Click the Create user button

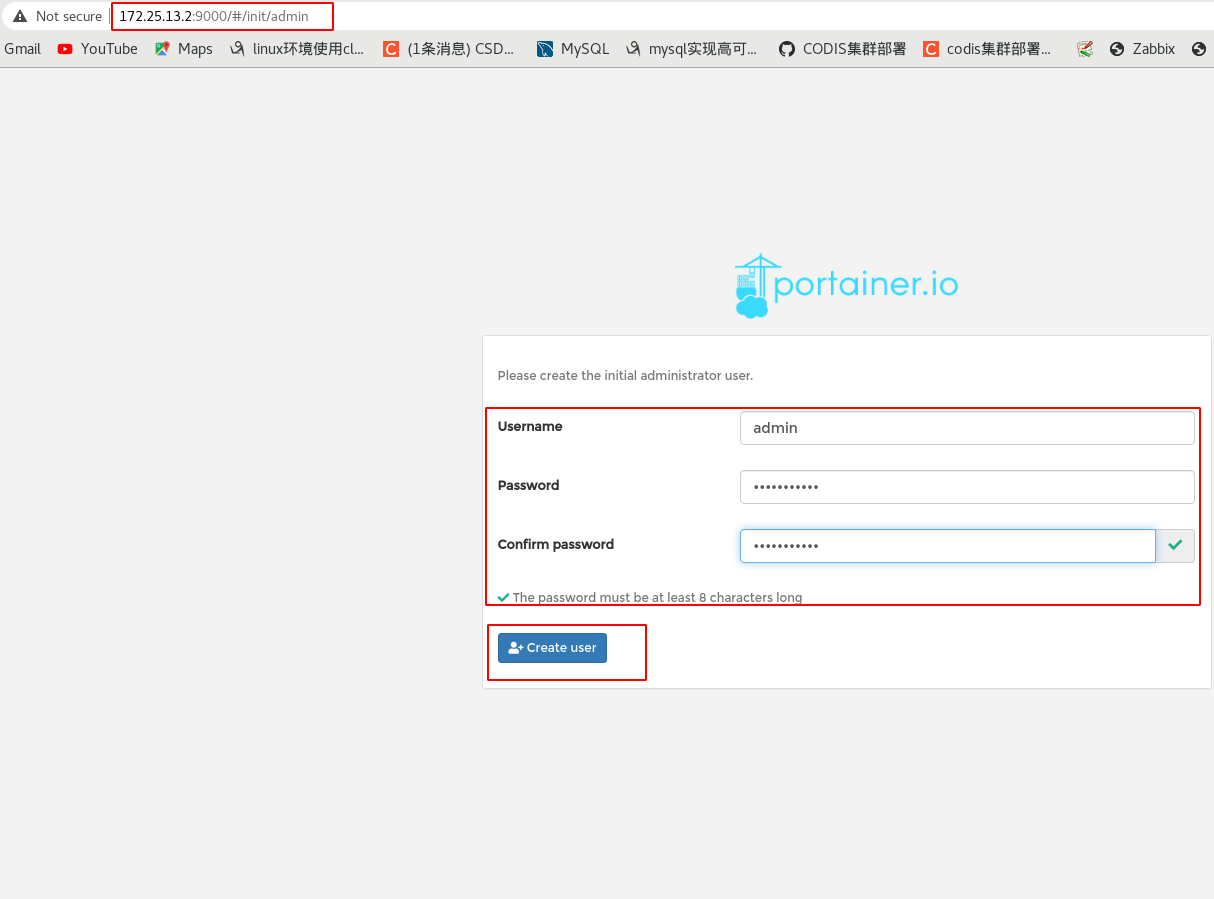[x=552, y=648]
